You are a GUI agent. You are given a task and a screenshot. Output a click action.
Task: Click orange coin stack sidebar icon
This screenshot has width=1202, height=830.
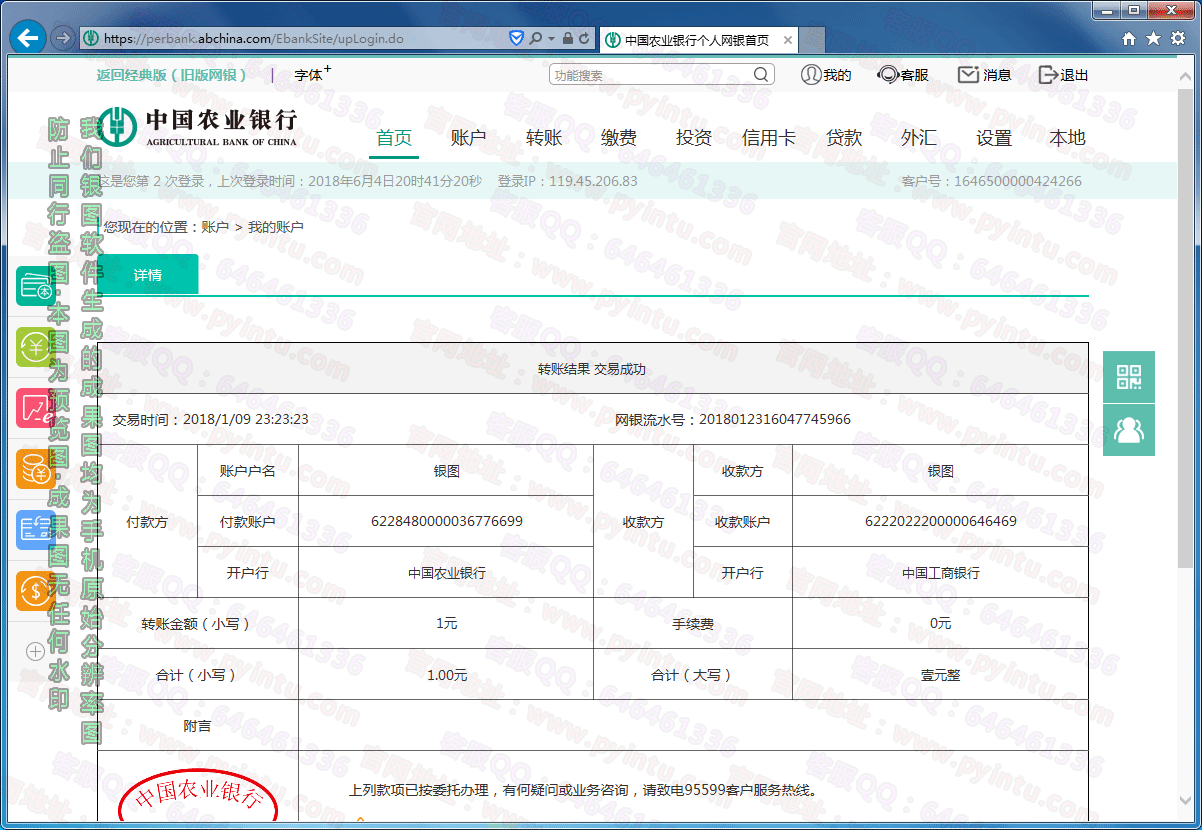click(x=36, y=469)
